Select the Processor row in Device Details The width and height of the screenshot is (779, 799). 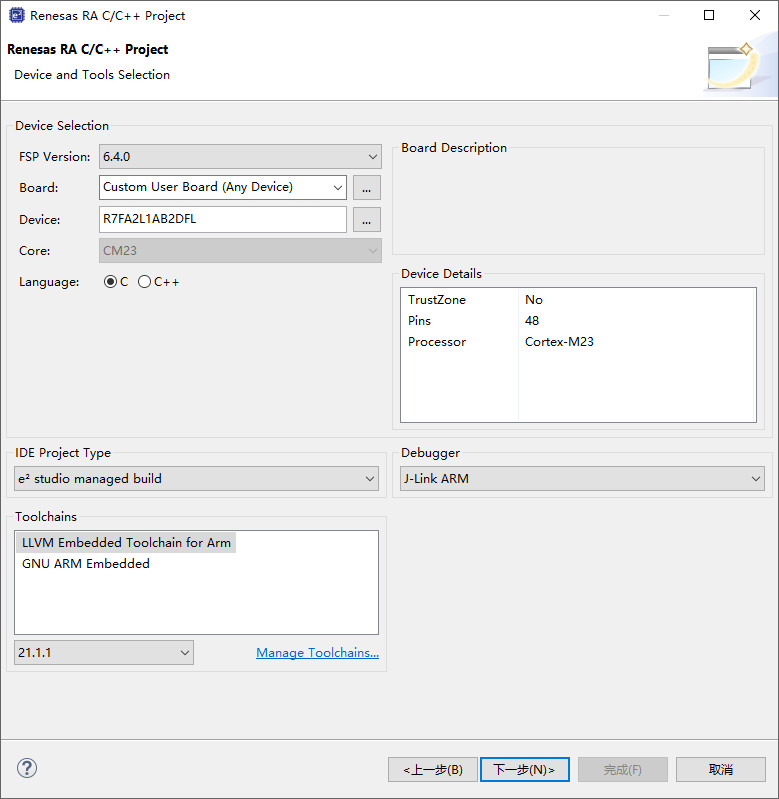click(x=578, y=341)
